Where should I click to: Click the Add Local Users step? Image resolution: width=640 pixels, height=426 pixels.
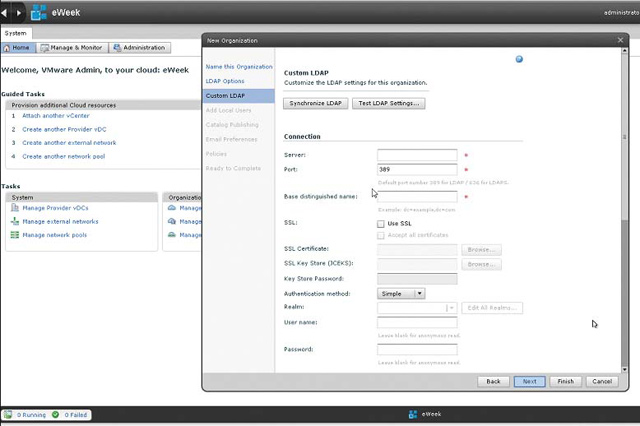click(x=228, y=110)
